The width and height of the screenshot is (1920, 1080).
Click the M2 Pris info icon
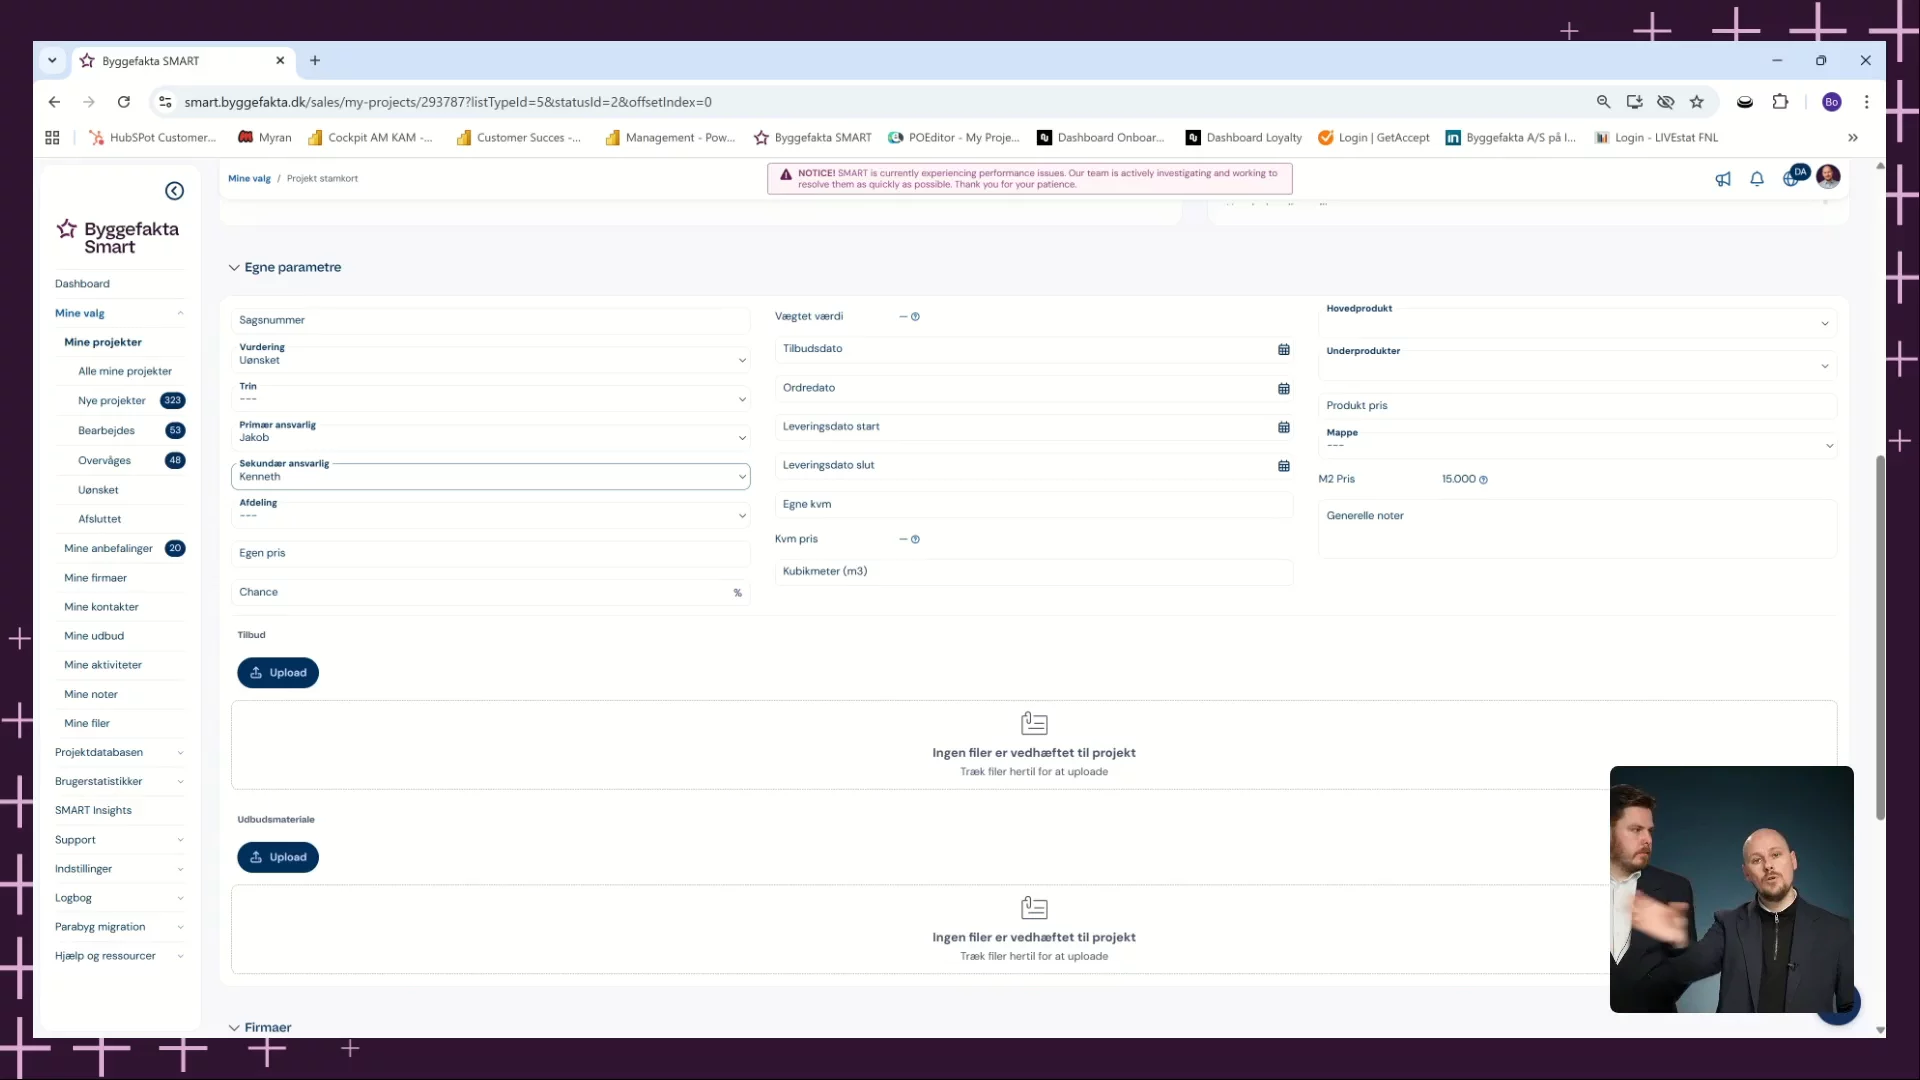(1483, 480)
